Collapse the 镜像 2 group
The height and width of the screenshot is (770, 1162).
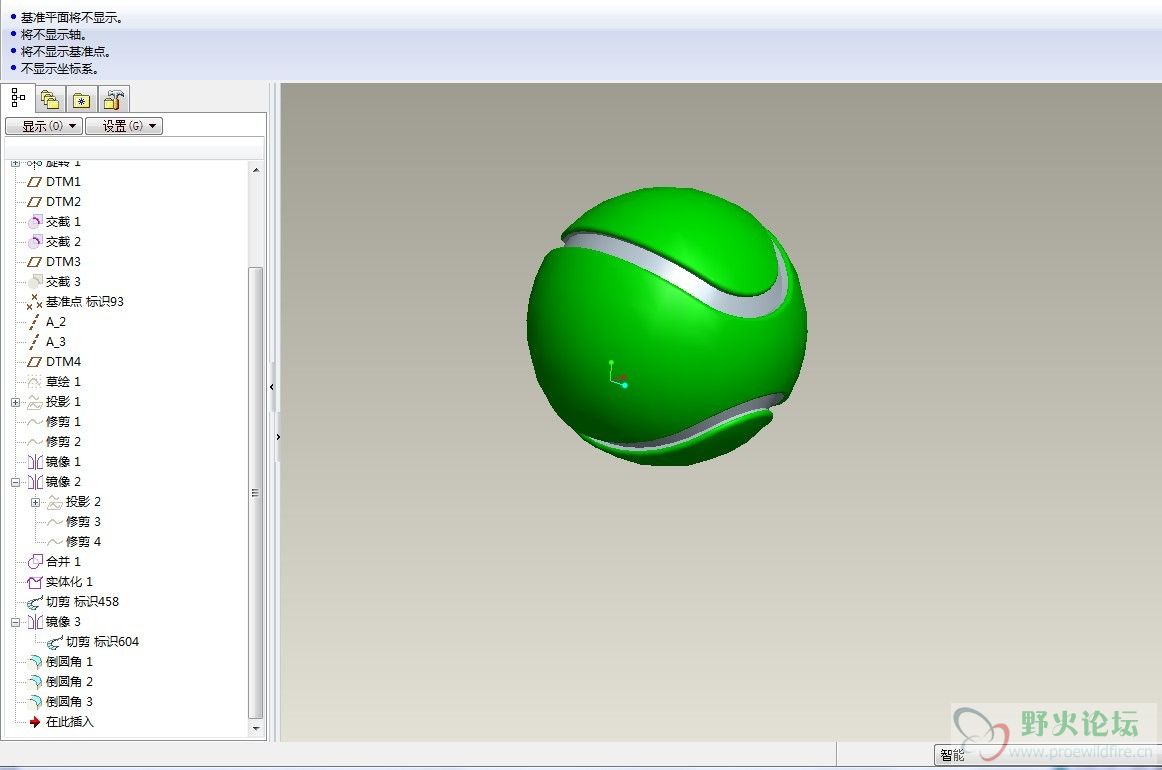[x=16, y=482]
